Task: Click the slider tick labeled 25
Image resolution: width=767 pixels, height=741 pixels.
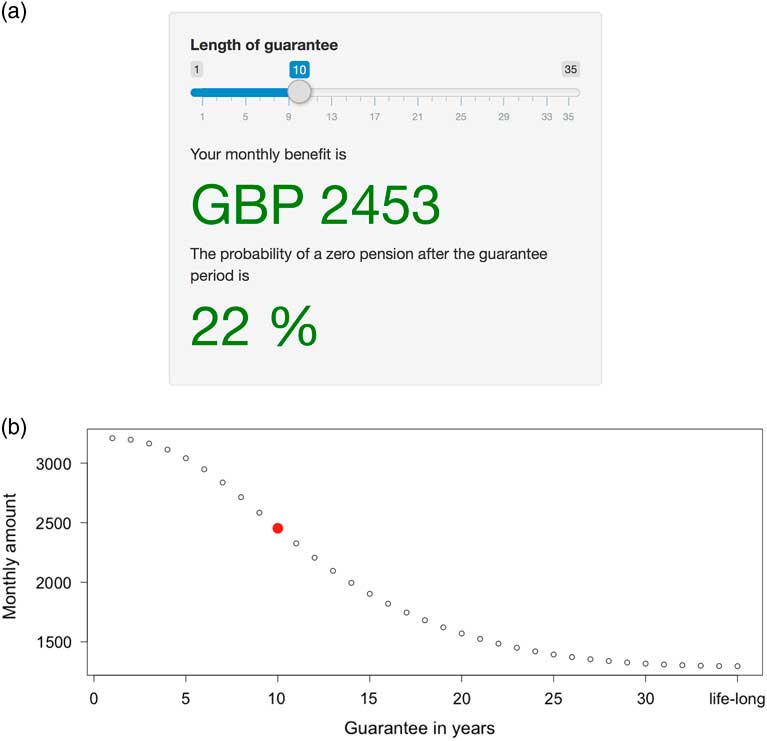Action: pyautogui.click(x=461, y=117)
